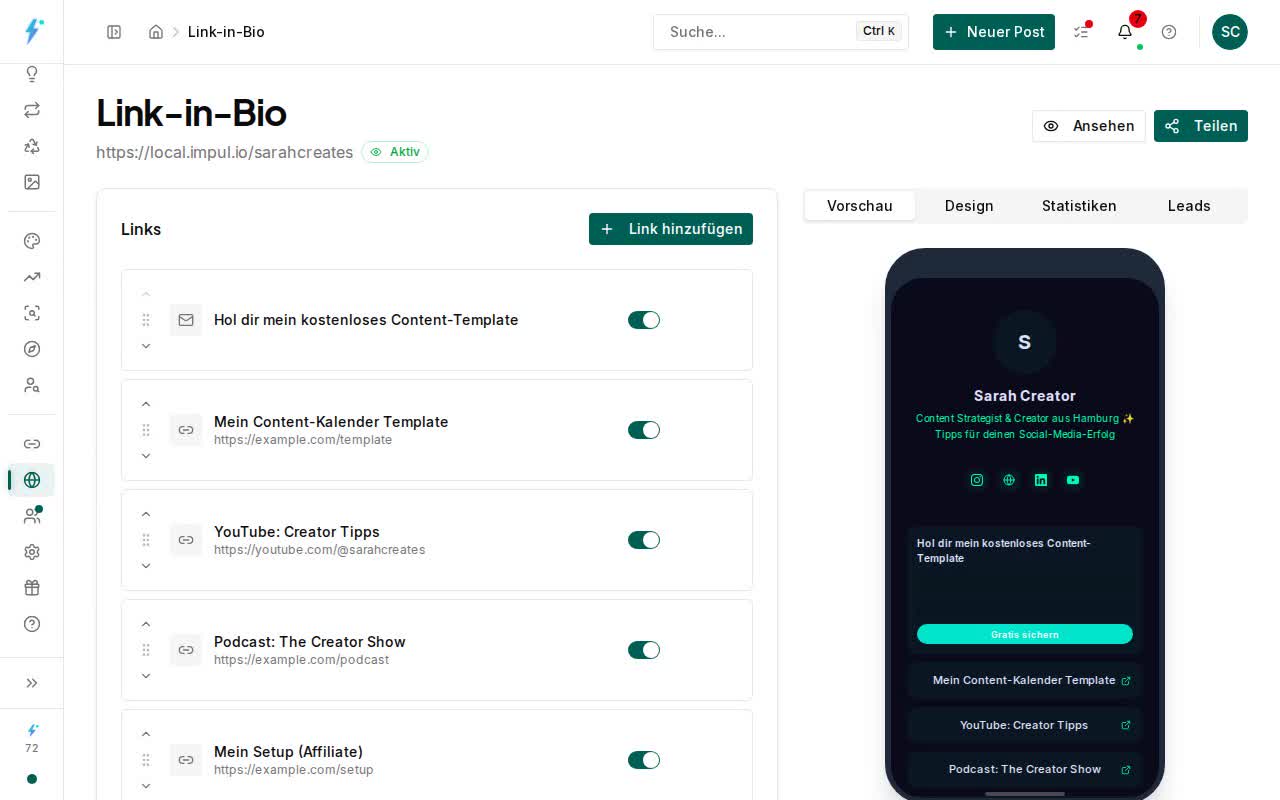Move YouTube: Creator Tipps down

(x=146, y=566)
